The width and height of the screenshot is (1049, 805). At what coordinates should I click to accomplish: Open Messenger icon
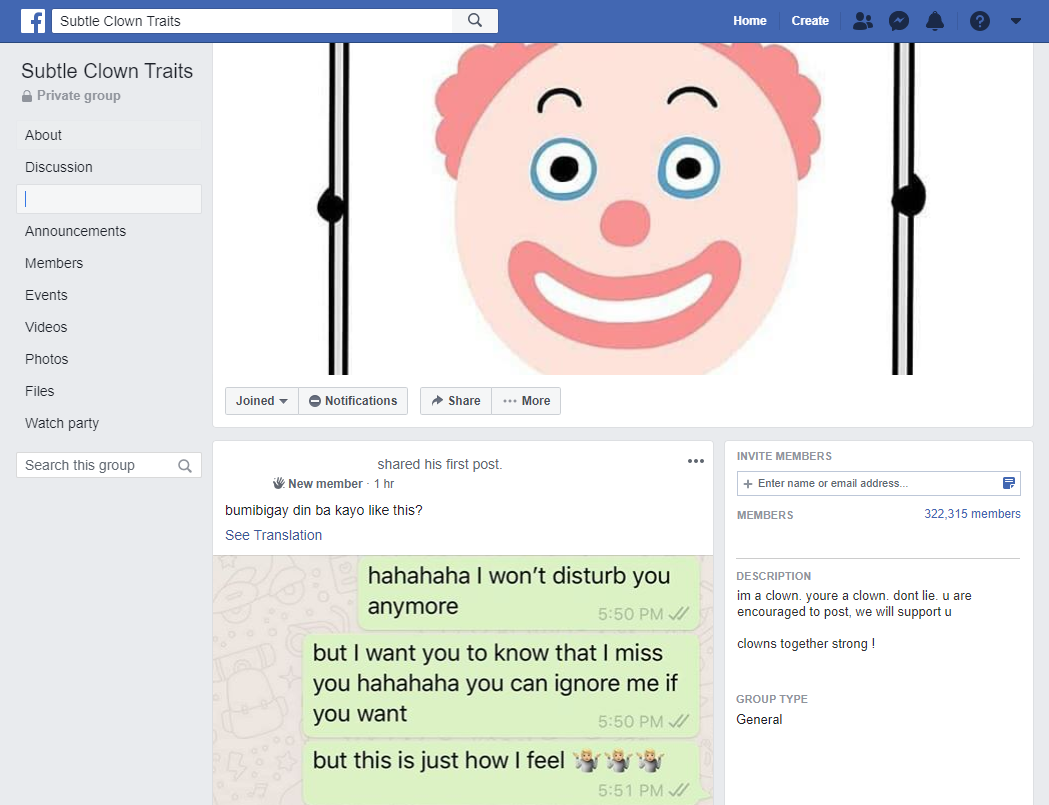click(x=898, y=21)
